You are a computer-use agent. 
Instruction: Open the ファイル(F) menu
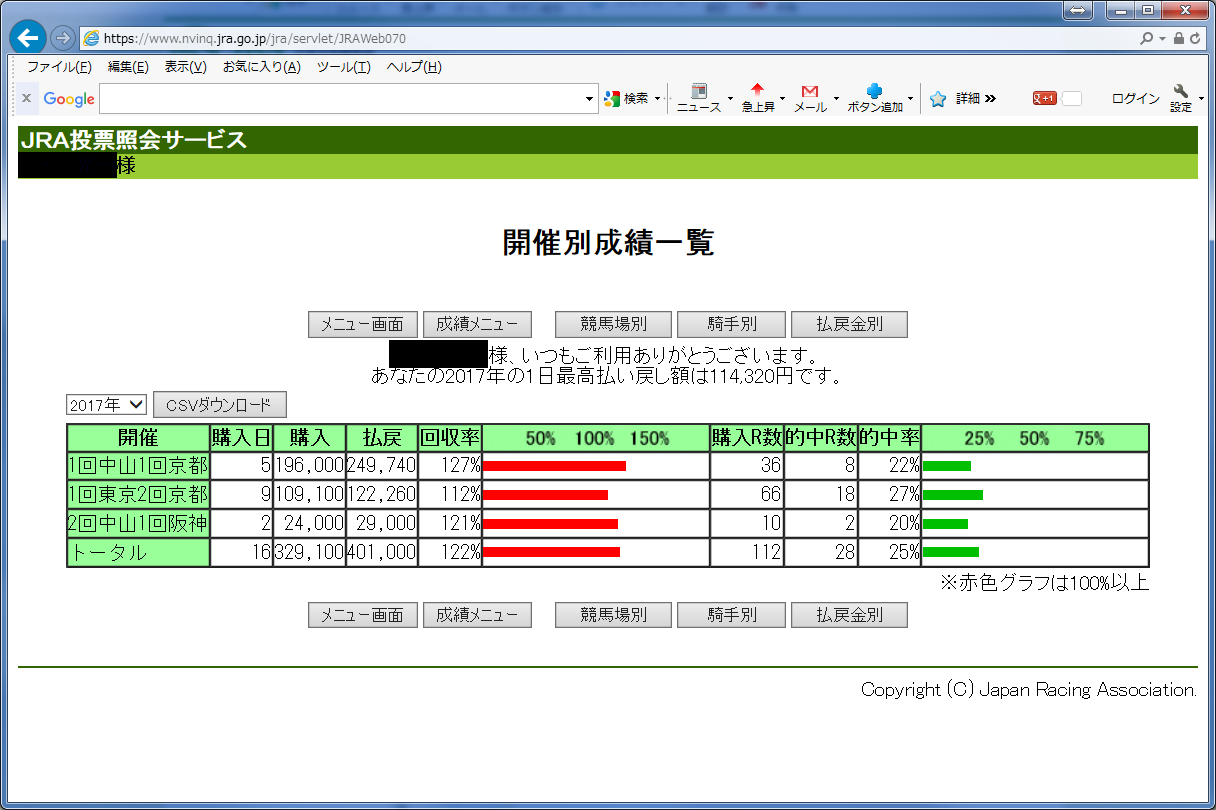[x=59, y=67]
